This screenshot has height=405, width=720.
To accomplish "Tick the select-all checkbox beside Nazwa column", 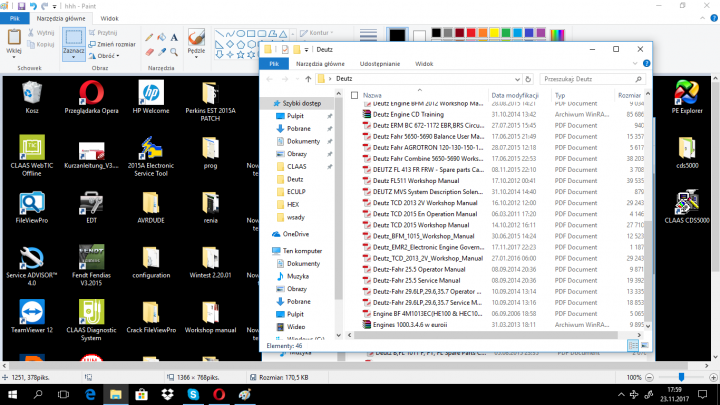I will tap(355, 95).
